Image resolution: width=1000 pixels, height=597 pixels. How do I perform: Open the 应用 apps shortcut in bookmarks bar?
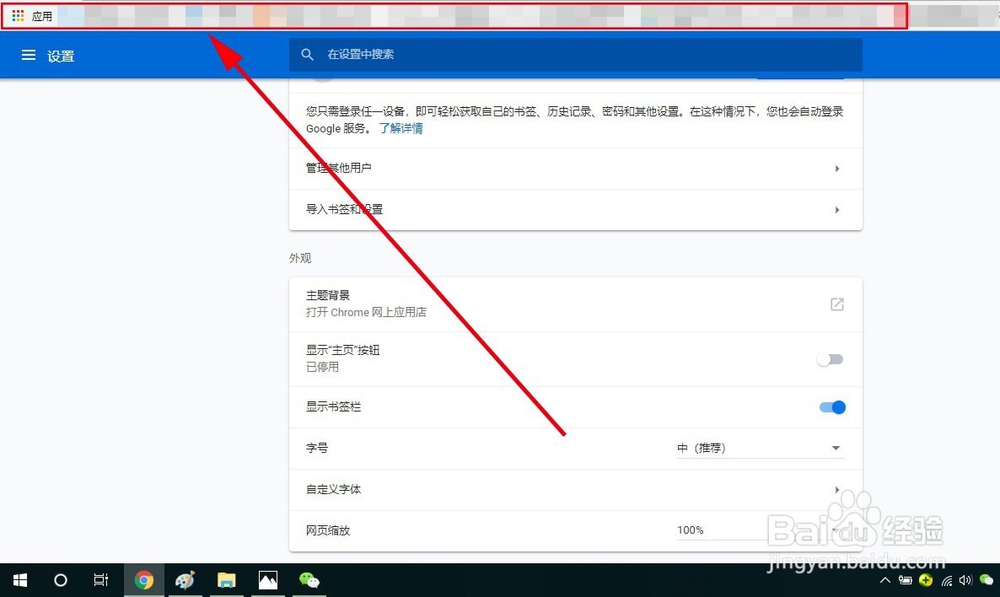(x=33, y=16)
